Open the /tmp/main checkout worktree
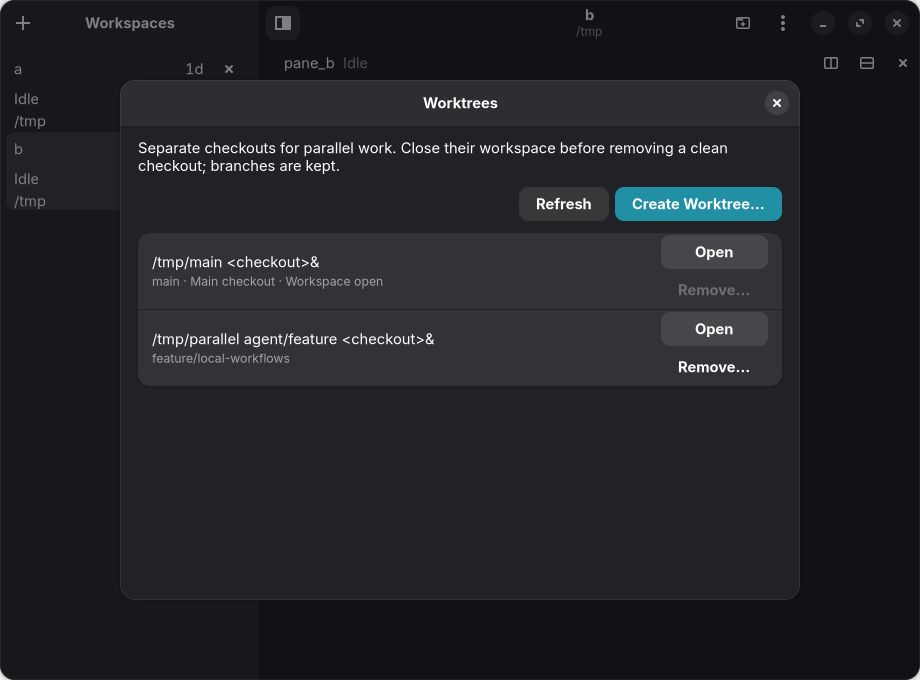This screenshot has height=680, width=920. point(713,252)
